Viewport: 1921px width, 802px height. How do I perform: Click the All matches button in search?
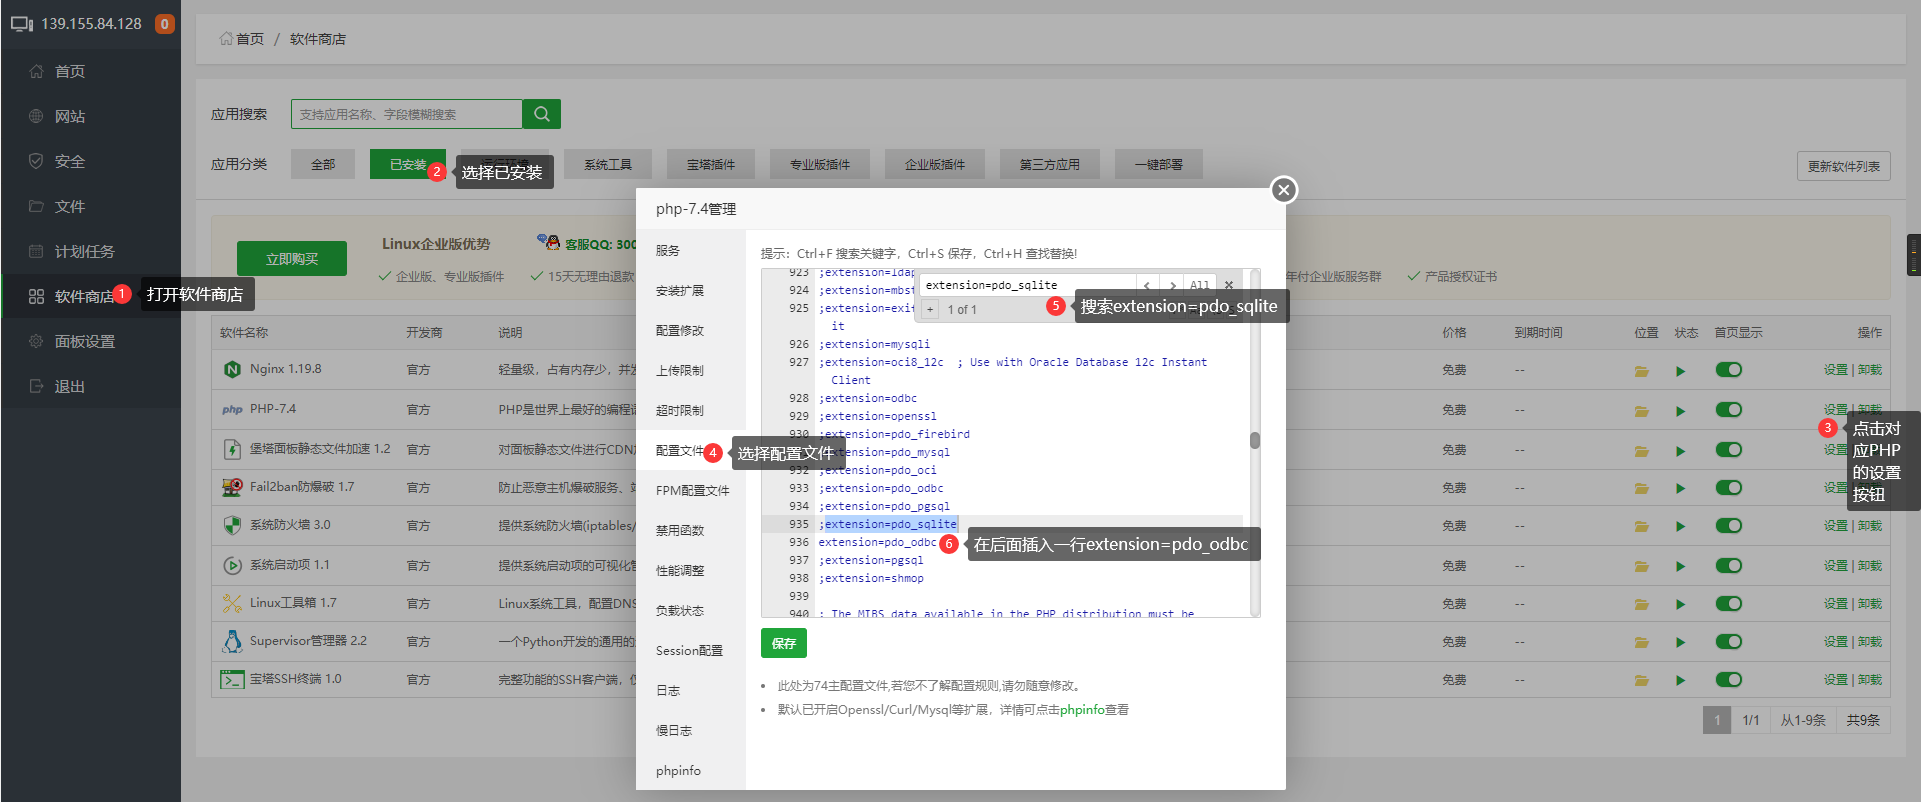[x=1200, y=285]
